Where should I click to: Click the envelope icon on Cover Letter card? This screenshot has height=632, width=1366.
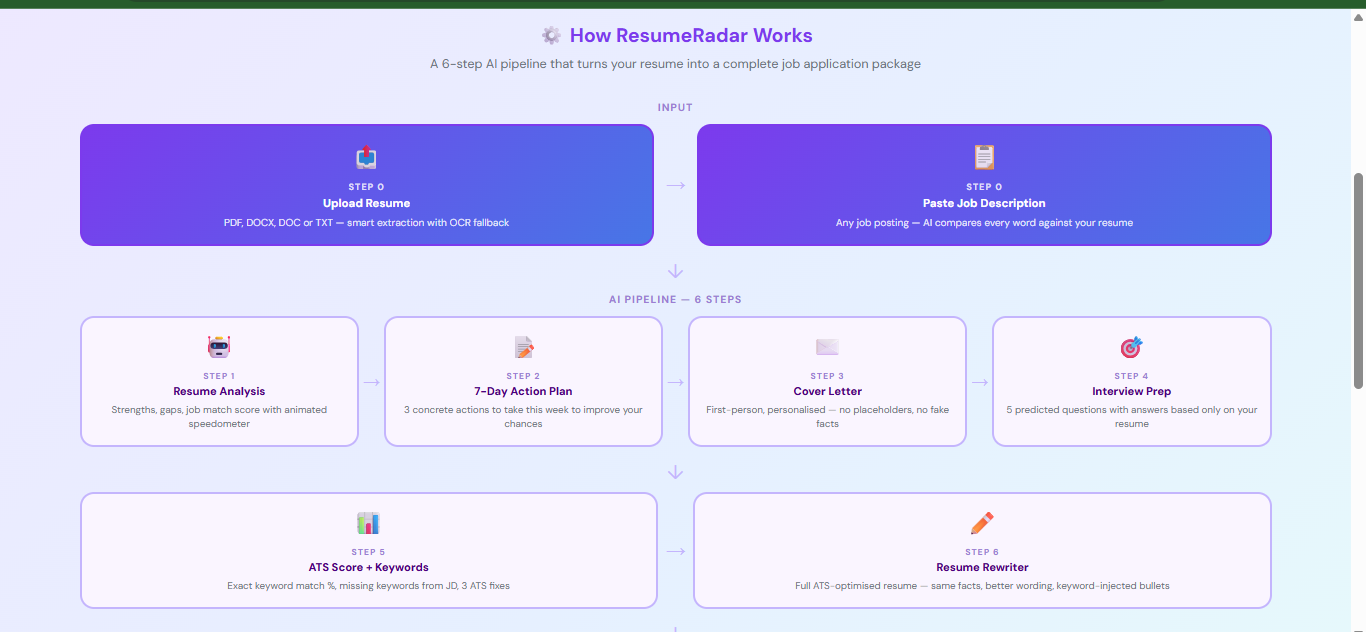[827, 347]
